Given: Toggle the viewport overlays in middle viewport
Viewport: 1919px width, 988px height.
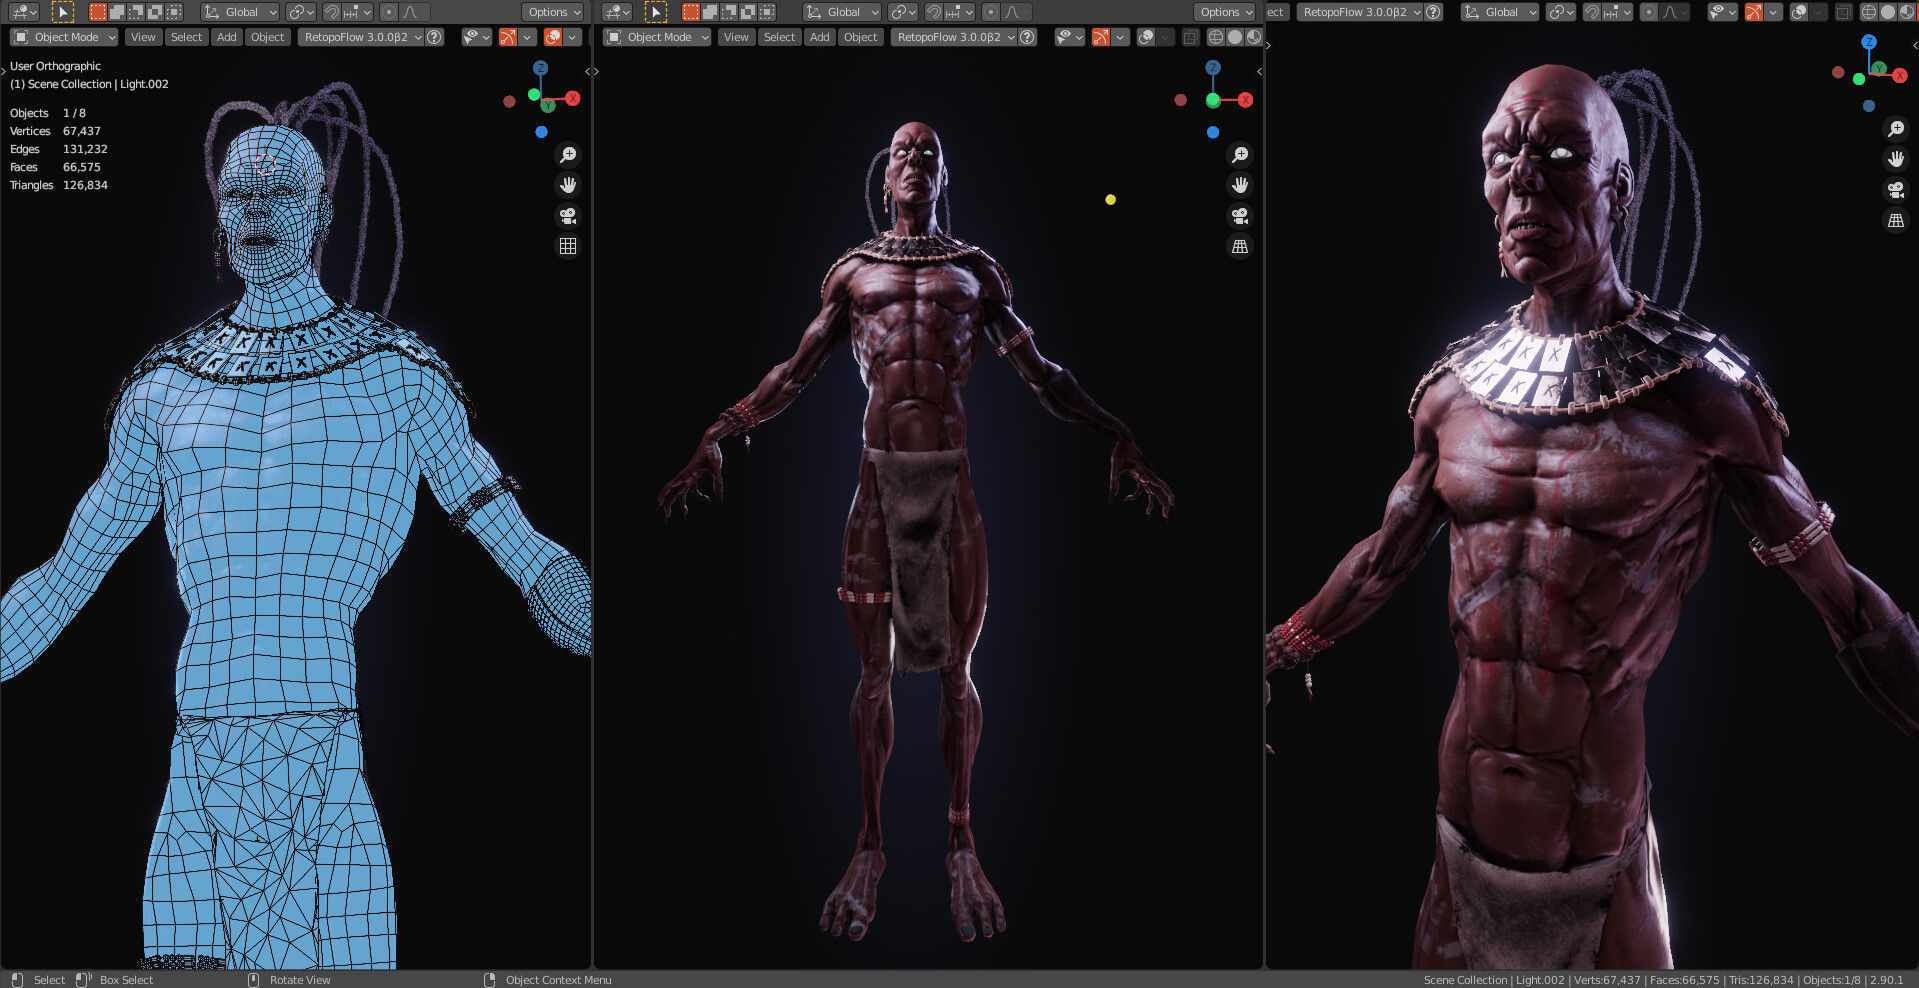Looking at the screenshot, I should tap(1145, 37).
